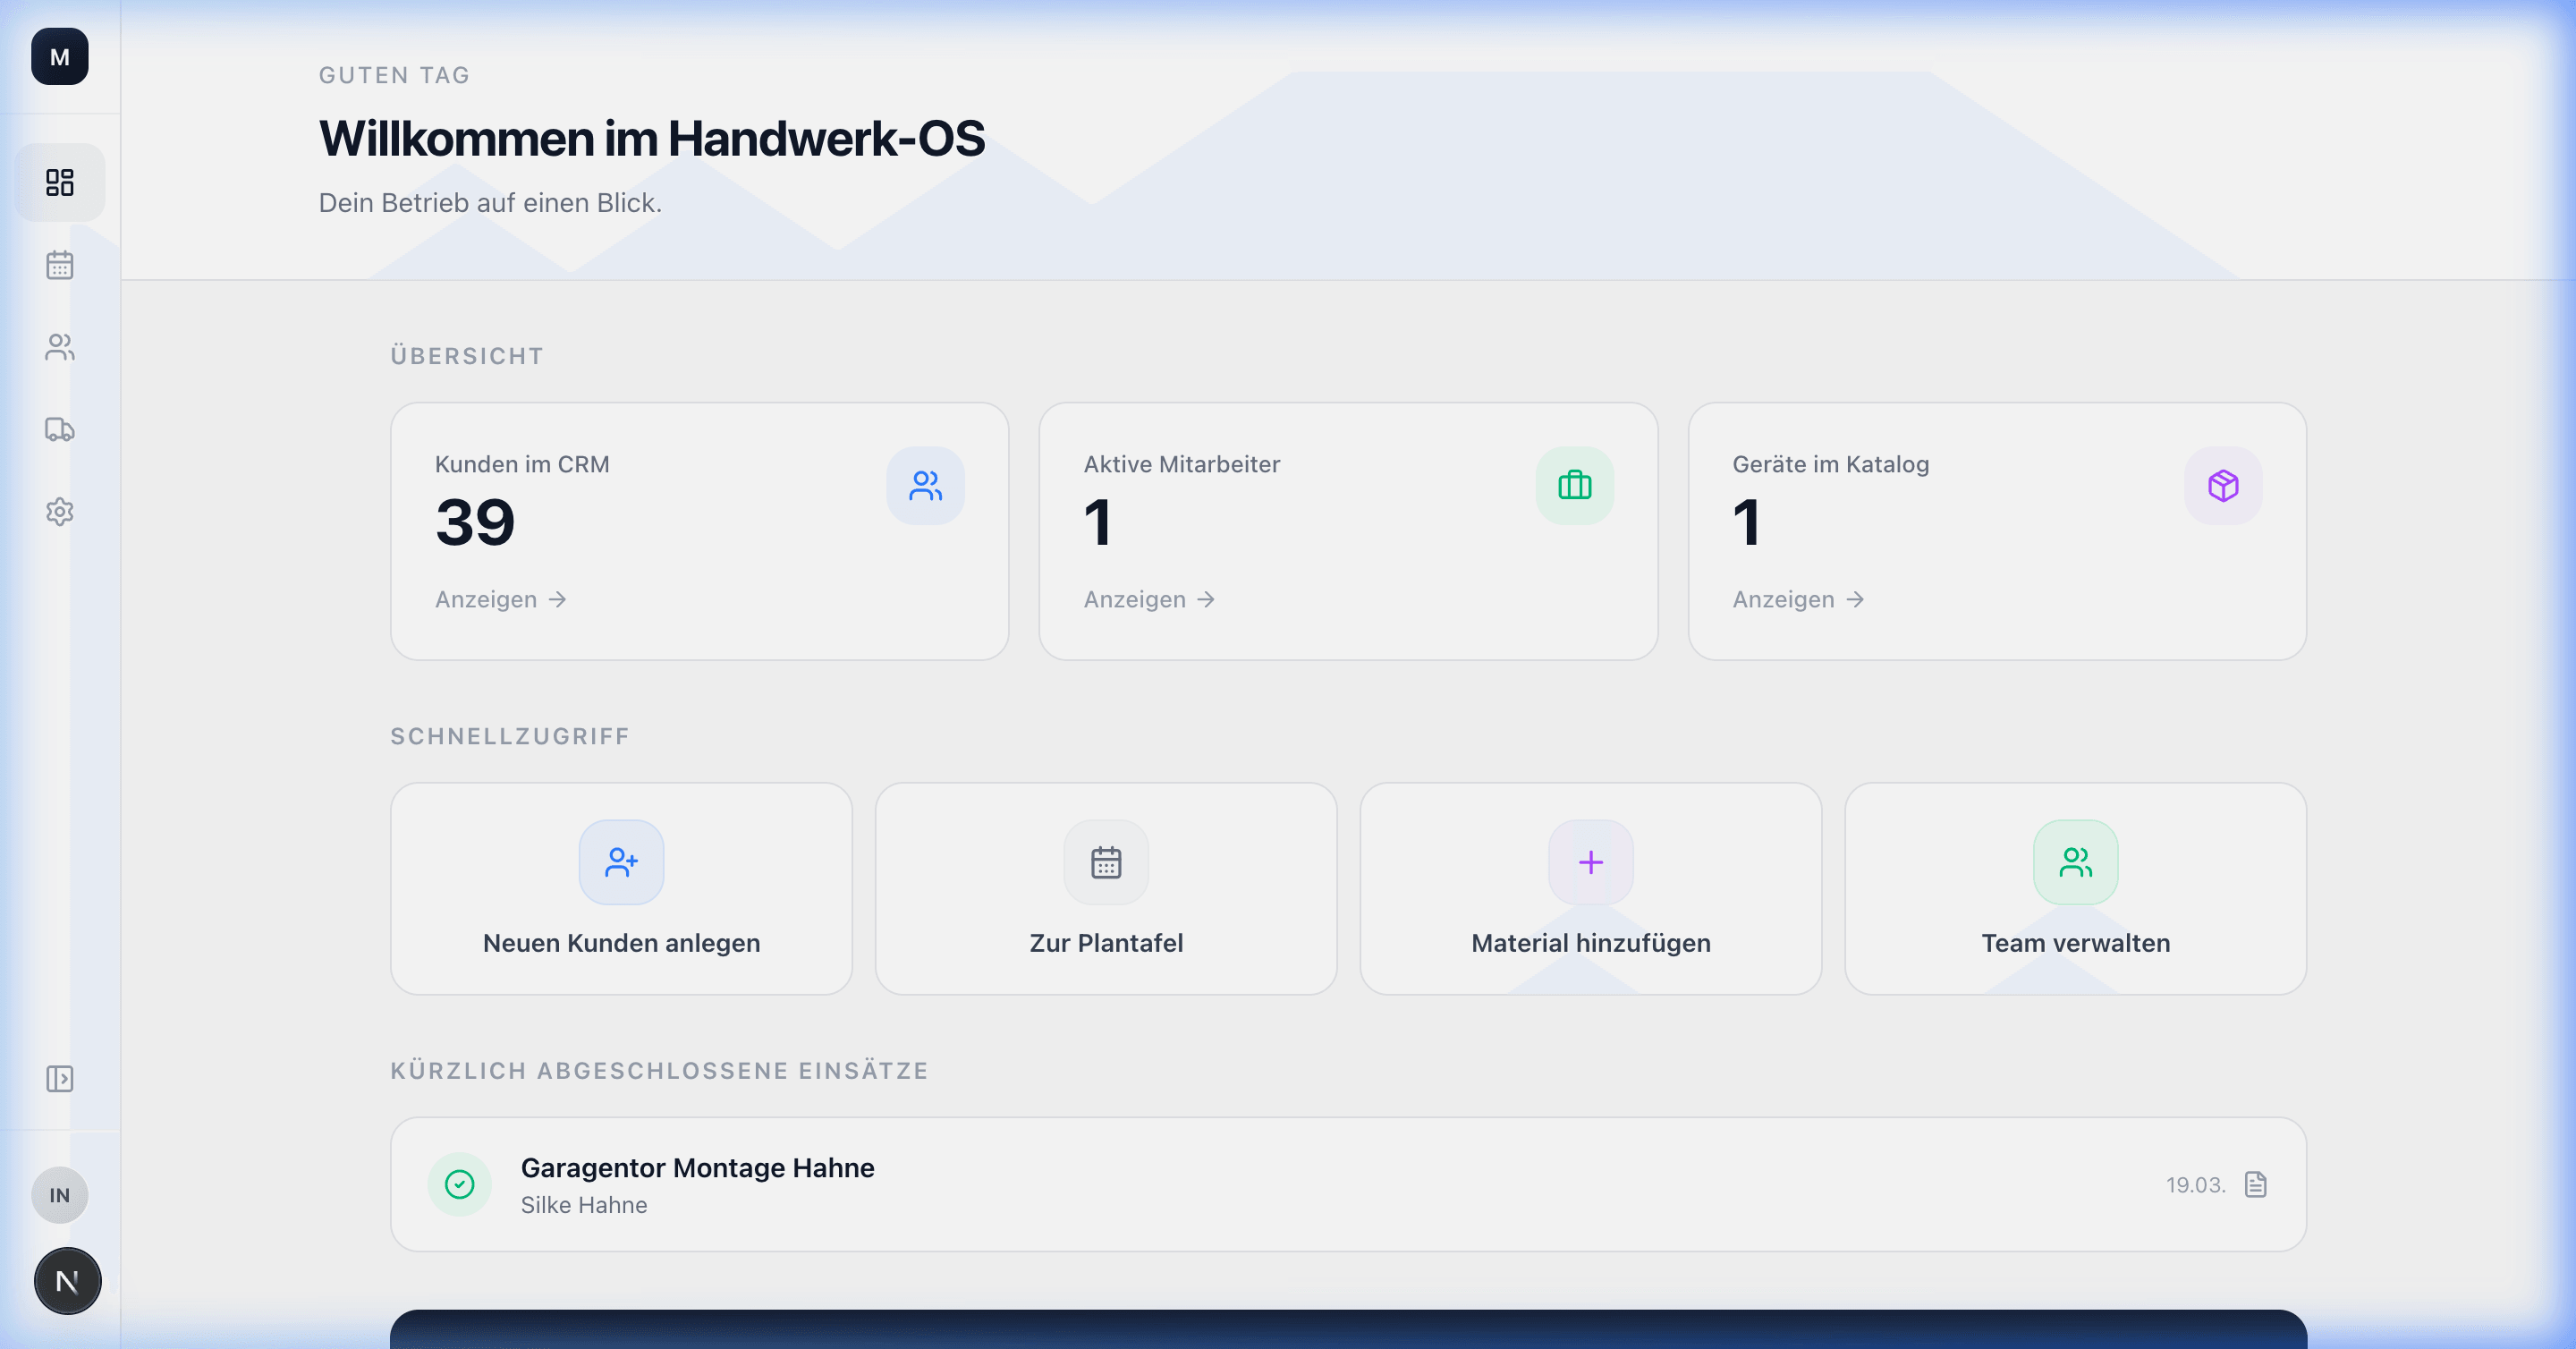Image resolution: width=2576 pixels, height=1349 pixels.
Task: Open Garagentor Montage Hahne completed job
Action: coord(698,1168)
